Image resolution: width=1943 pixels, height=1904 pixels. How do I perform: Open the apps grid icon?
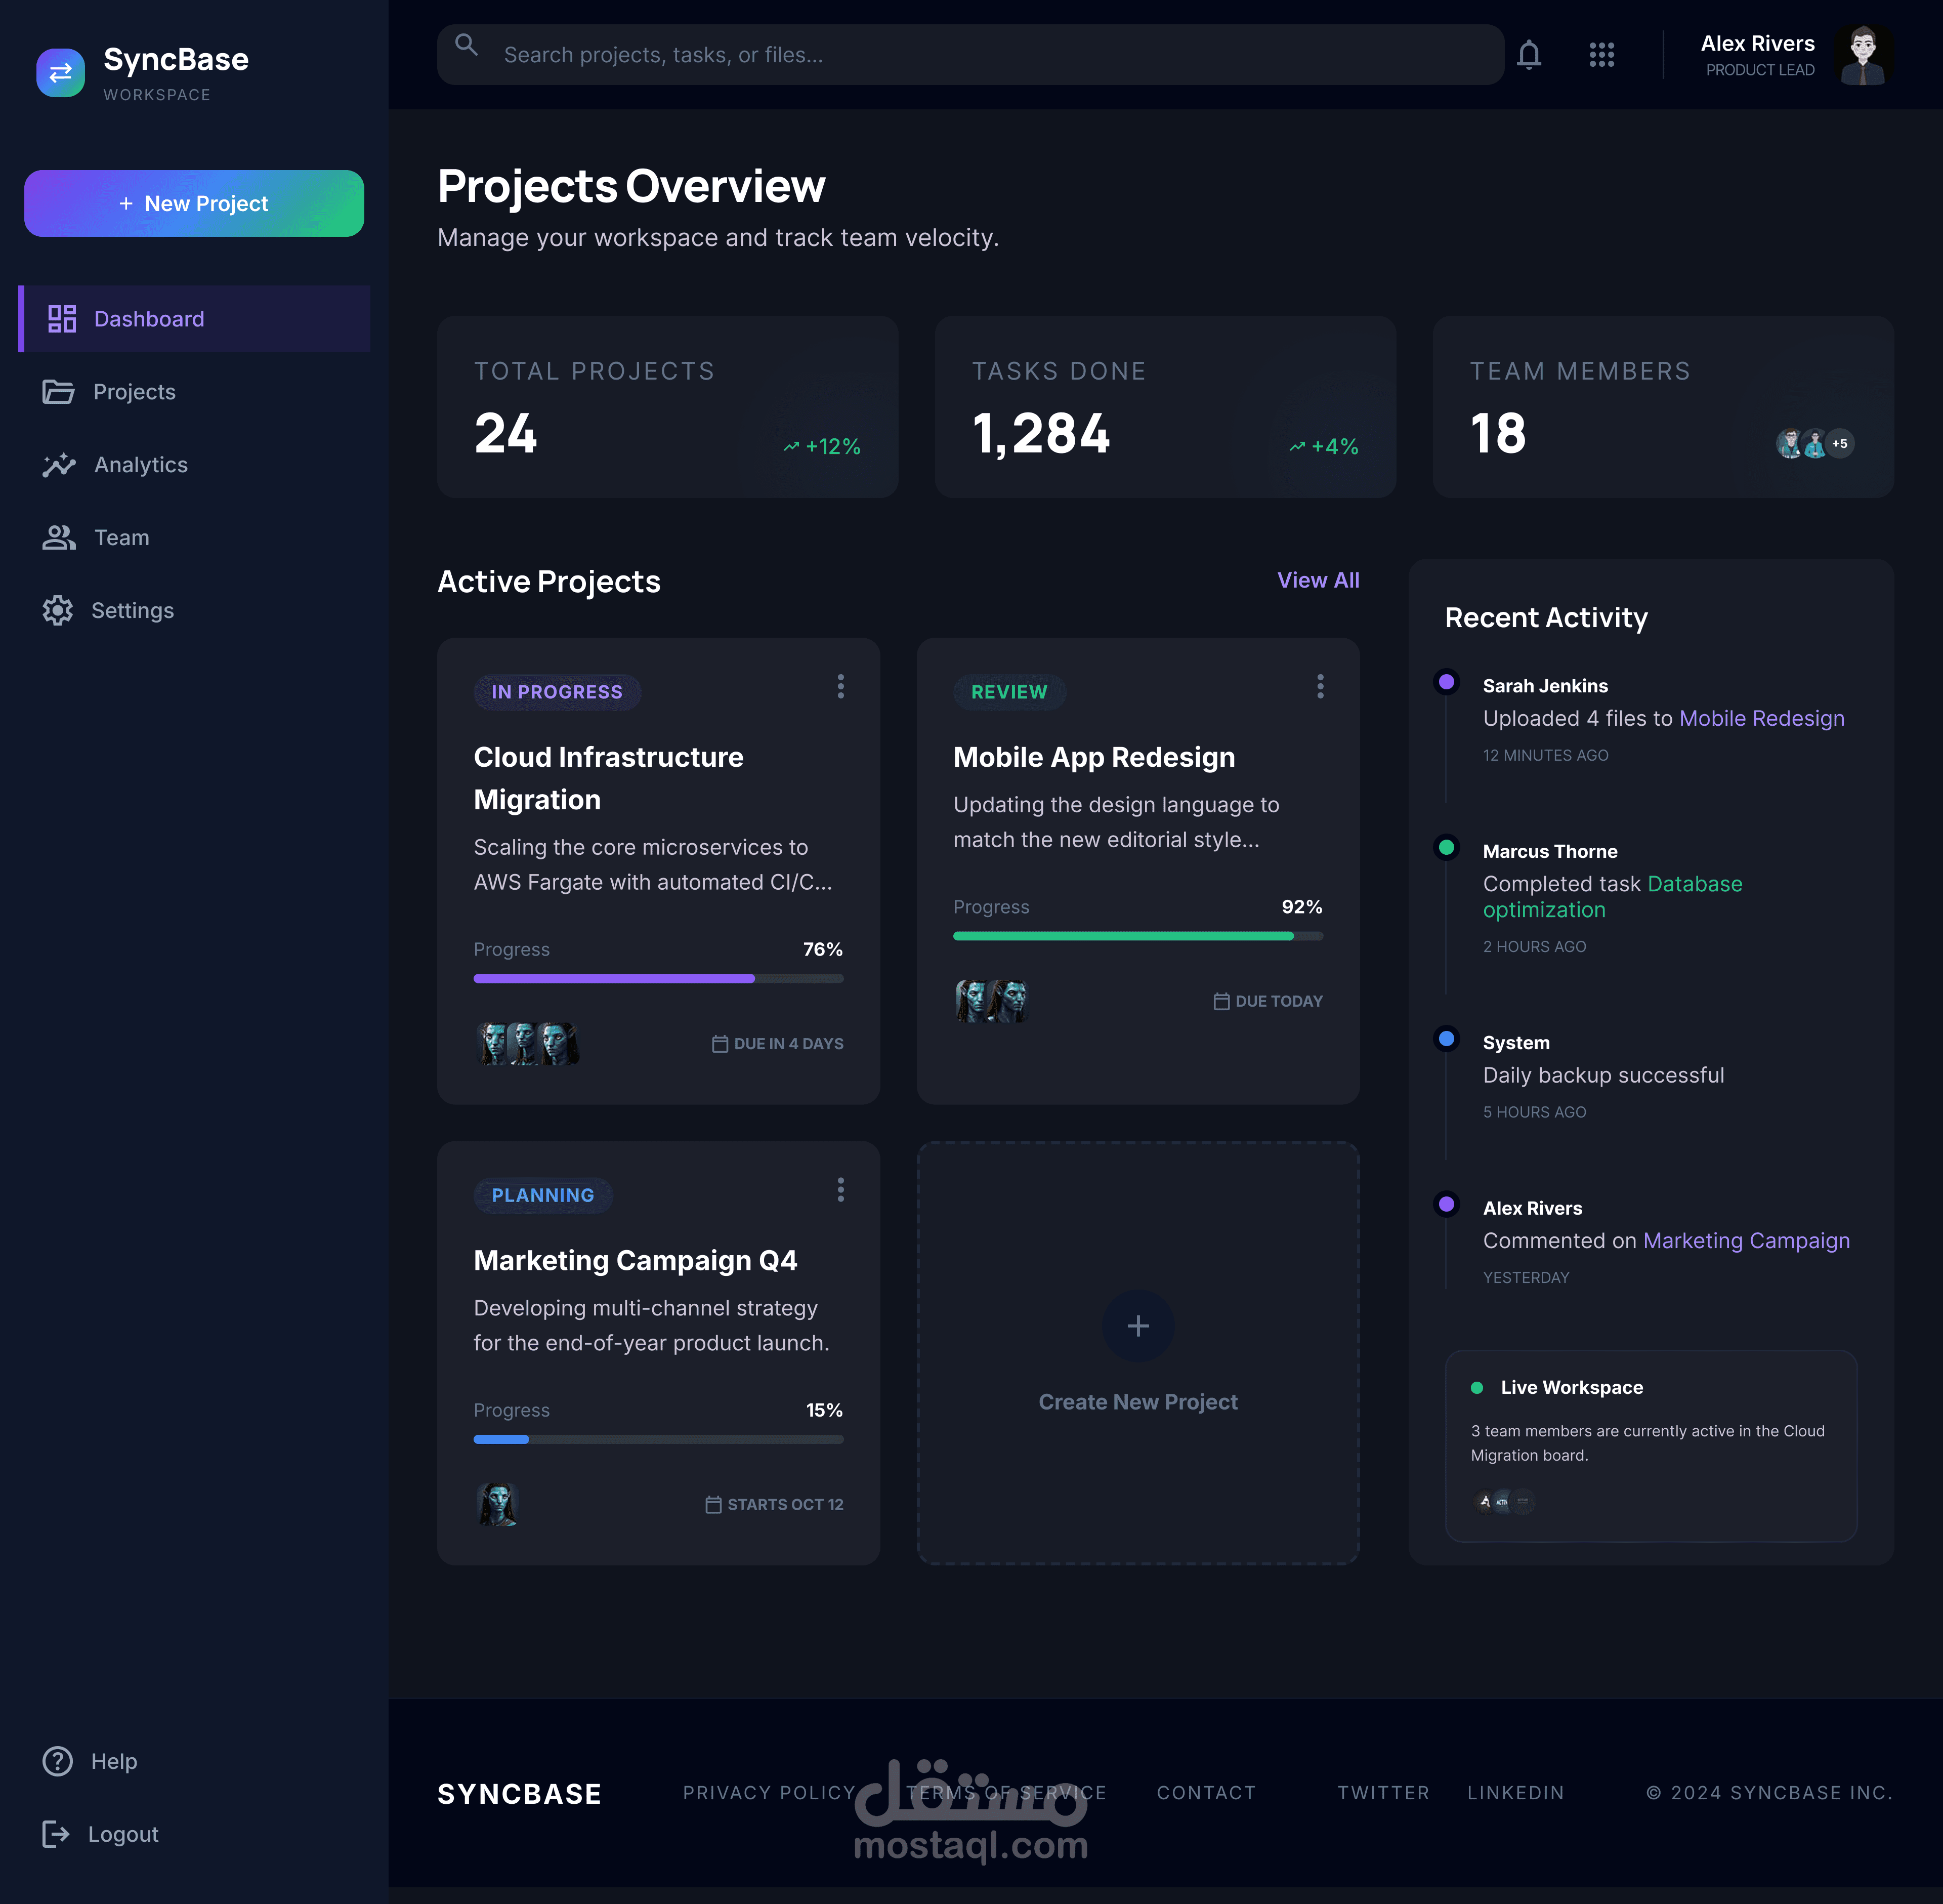pos(1601,55)
